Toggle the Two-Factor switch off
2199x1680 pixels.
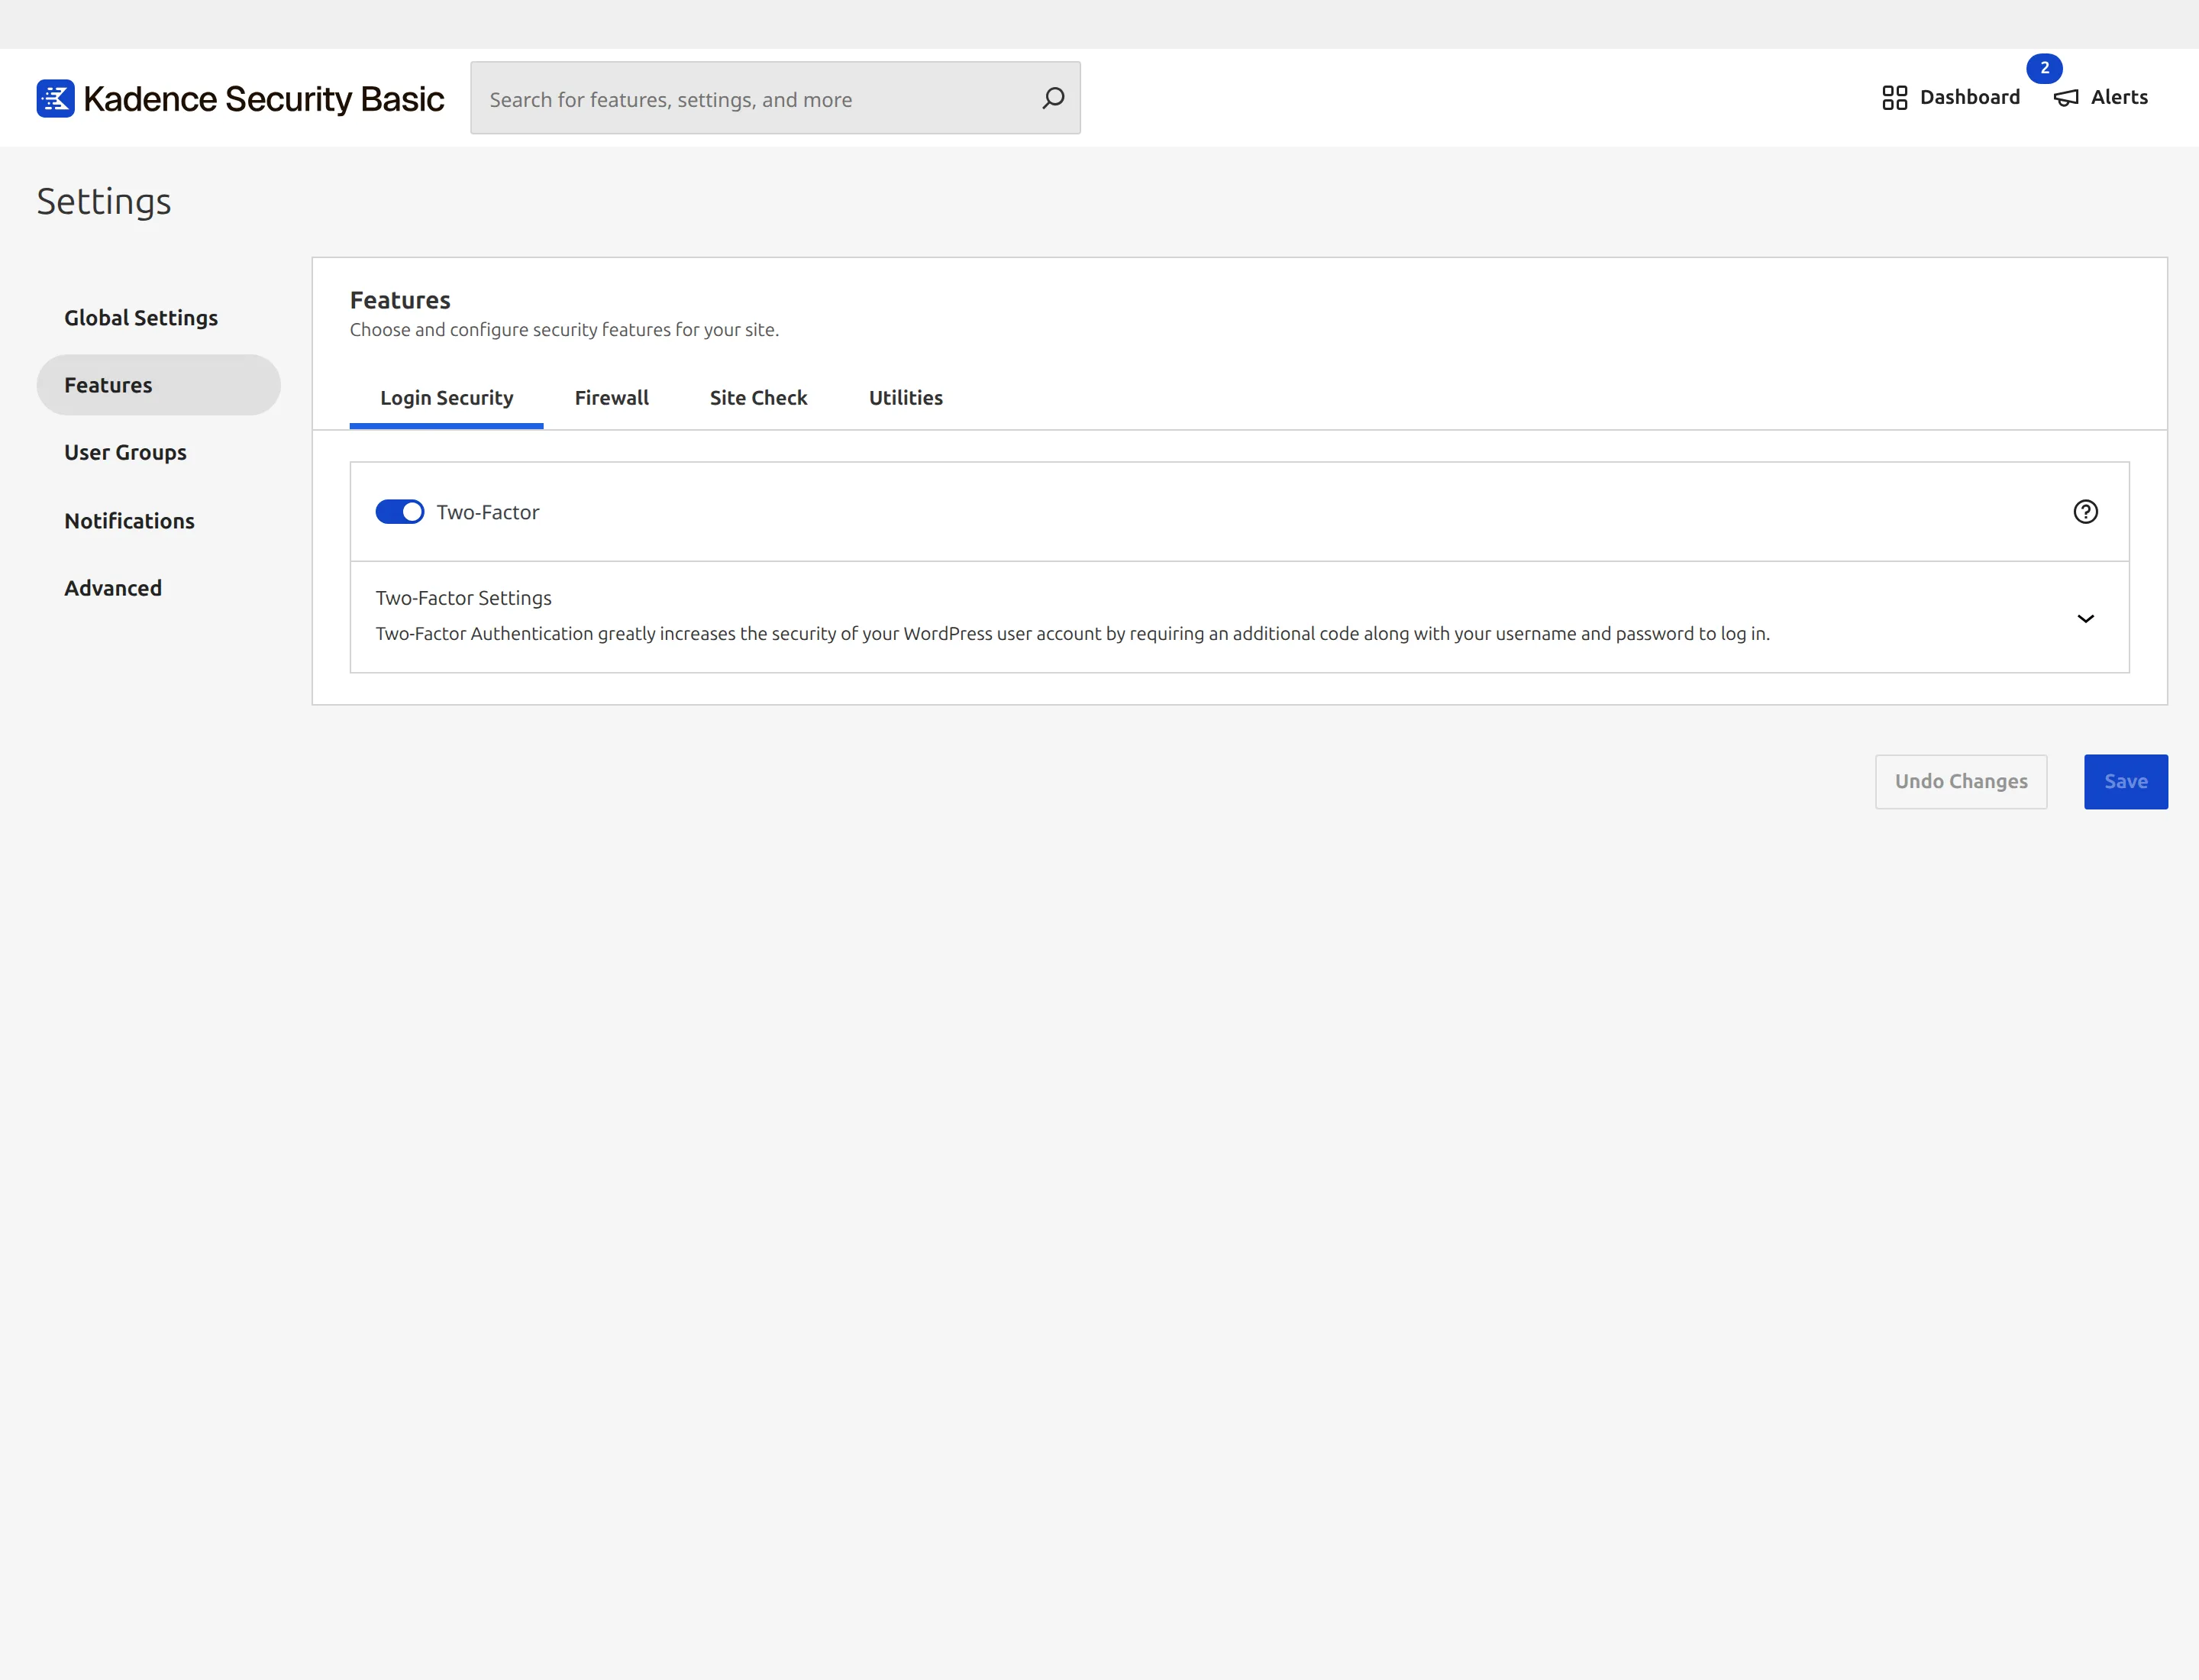[400, 512]
